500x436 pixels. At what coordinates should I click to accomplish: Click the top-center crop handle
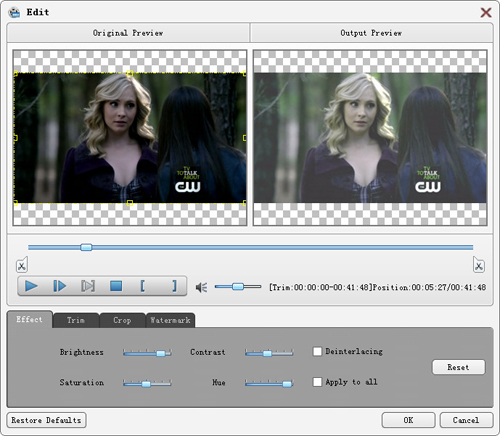(x=130, y=73)
